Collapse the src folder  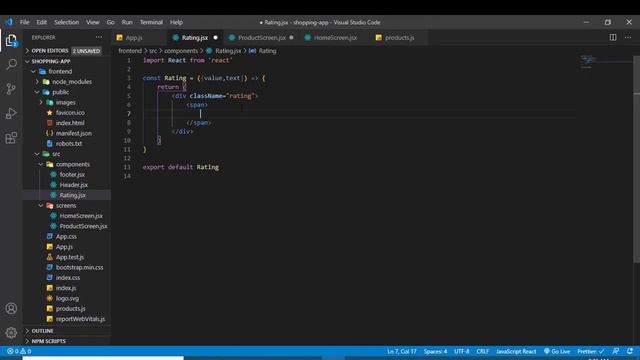point(37,154)
